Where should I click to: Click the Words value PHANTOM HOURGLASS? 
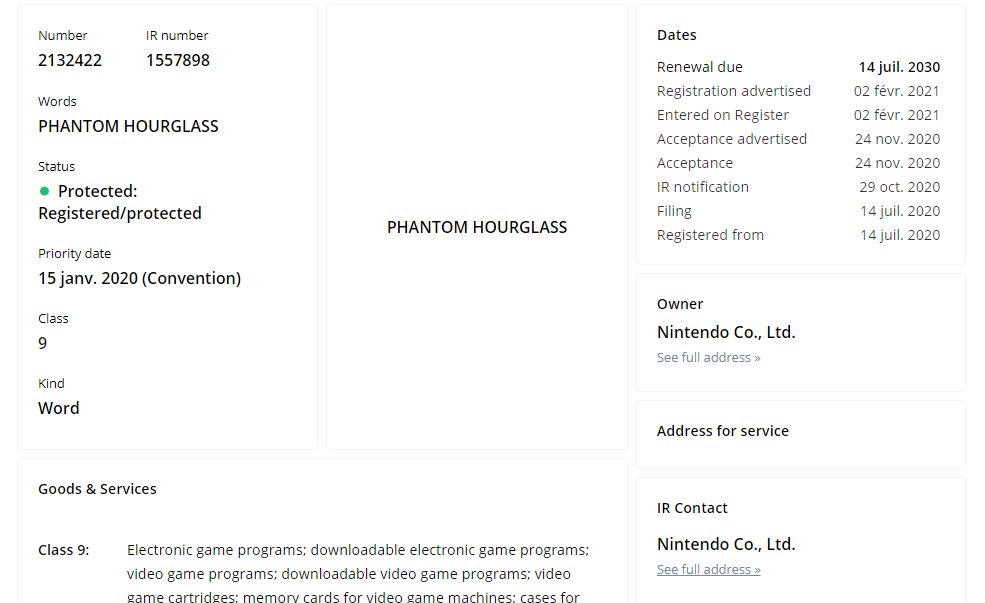(x=128, y=126)
